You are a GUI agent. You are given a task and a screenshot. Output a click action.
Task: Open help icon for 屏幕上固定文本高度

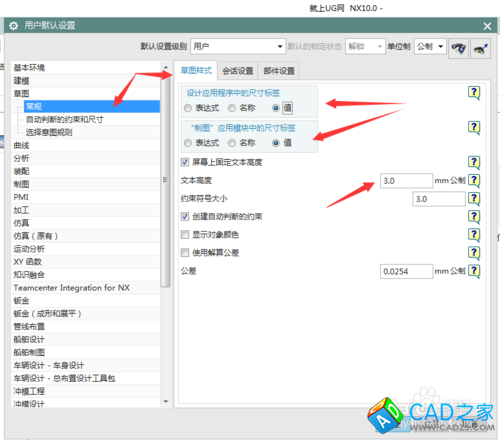click(x=474, y=163)
